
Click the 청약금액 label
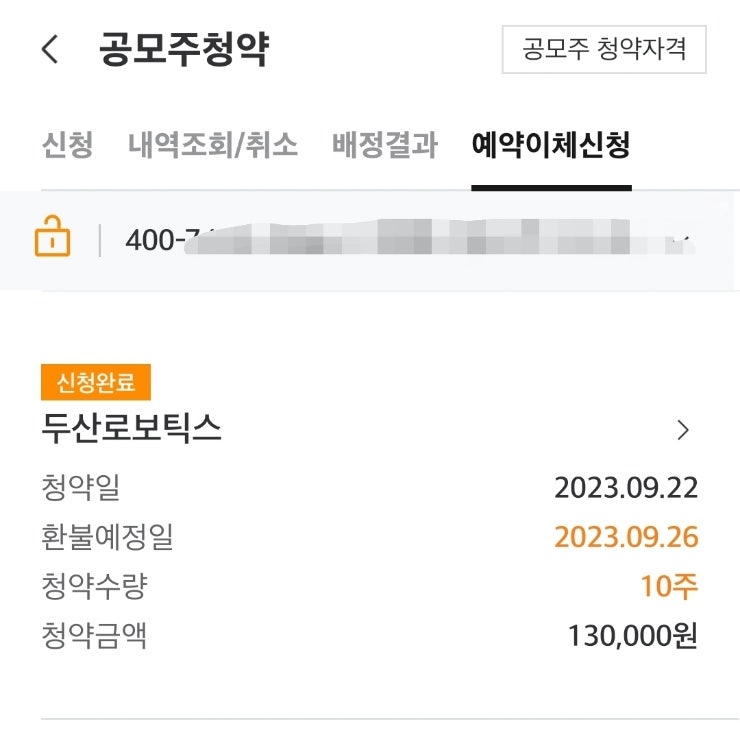(x=94, y=635)
